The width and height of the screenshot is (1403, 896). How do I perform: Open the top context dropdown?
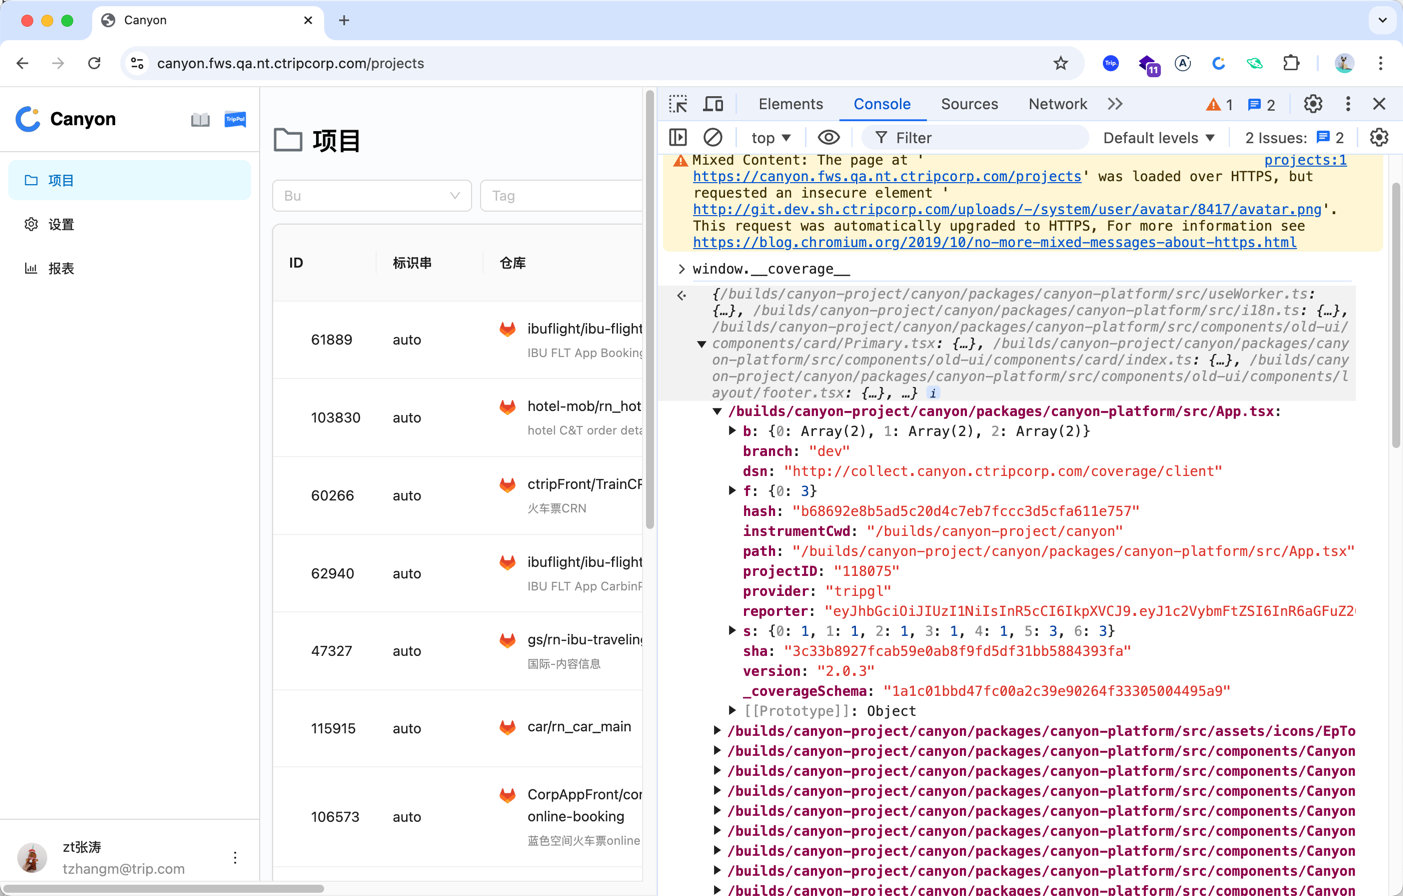(771, 138)
